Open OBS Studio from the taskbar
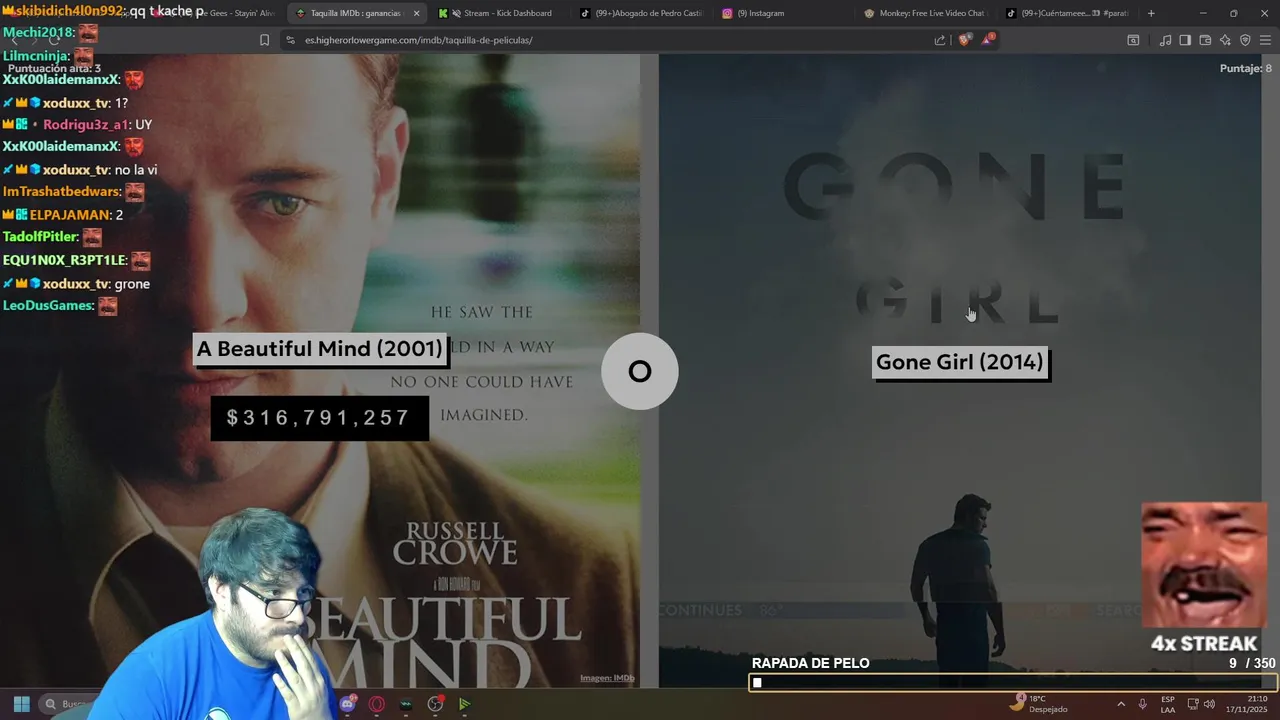The image size is (1280, 720). tap(435, 704)
